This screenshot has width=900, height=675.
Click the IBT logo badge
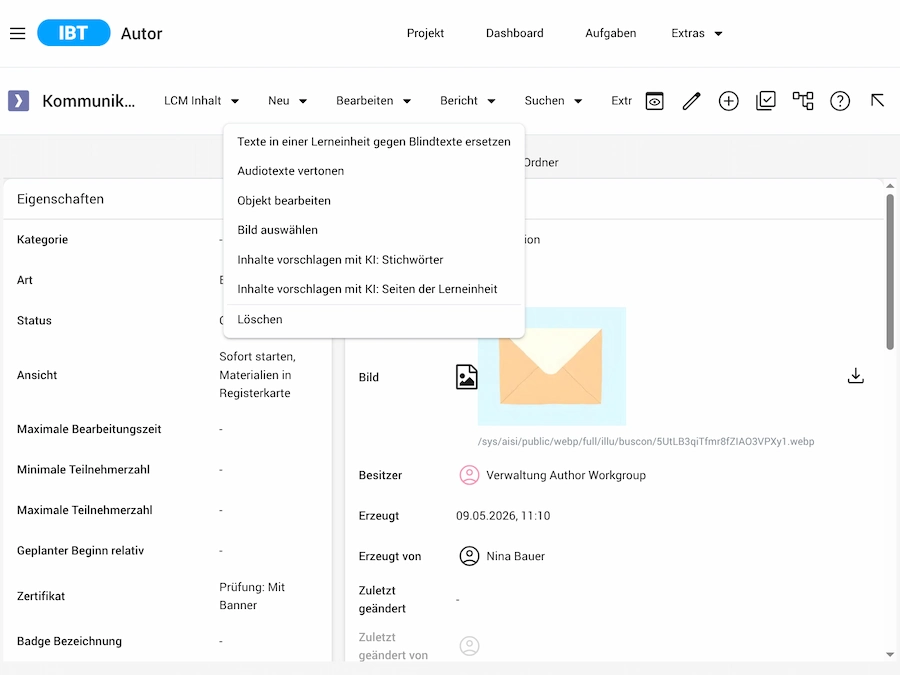[x=73, y=33]
